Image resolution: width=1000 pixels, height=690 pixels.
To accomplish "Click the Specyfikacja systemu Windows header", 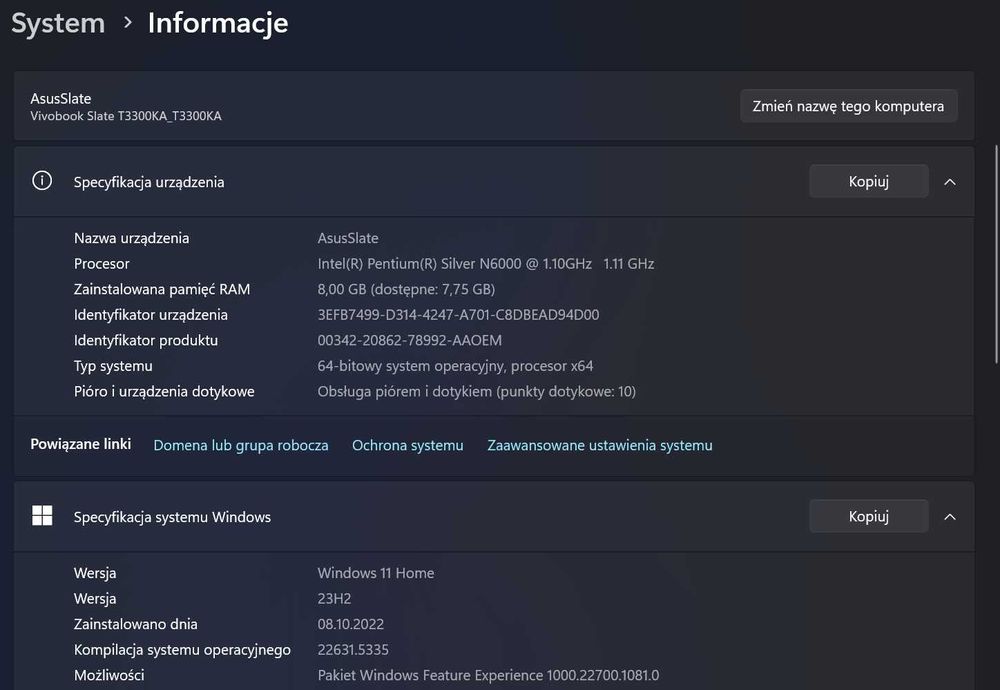I will tap(172, 517).
